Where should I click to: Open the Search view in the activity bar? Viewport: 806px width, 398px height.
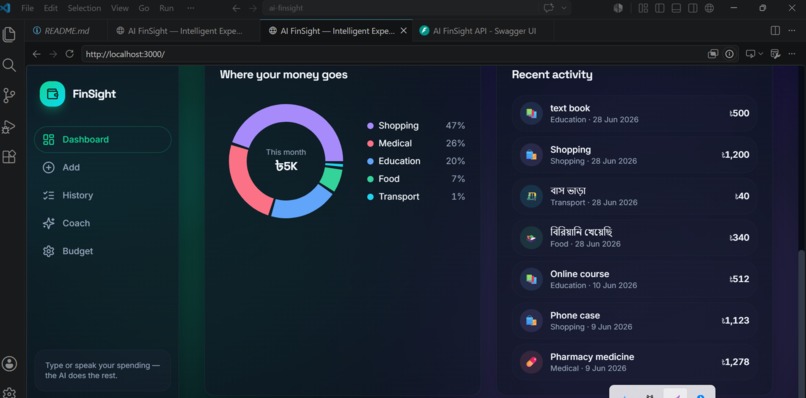[x=9, y=65]
